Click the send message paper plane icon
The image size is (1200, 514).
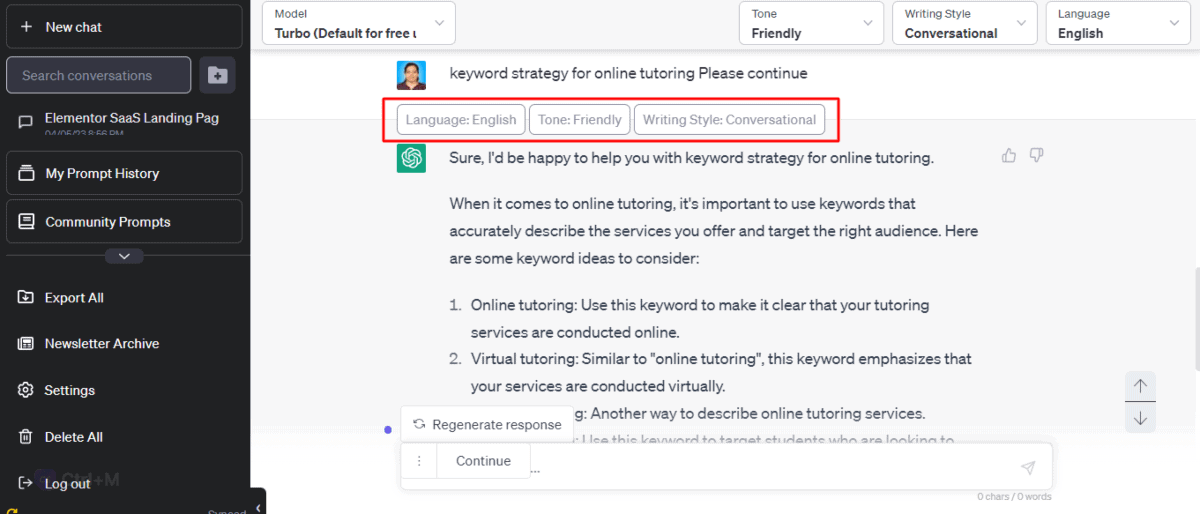1028,467
